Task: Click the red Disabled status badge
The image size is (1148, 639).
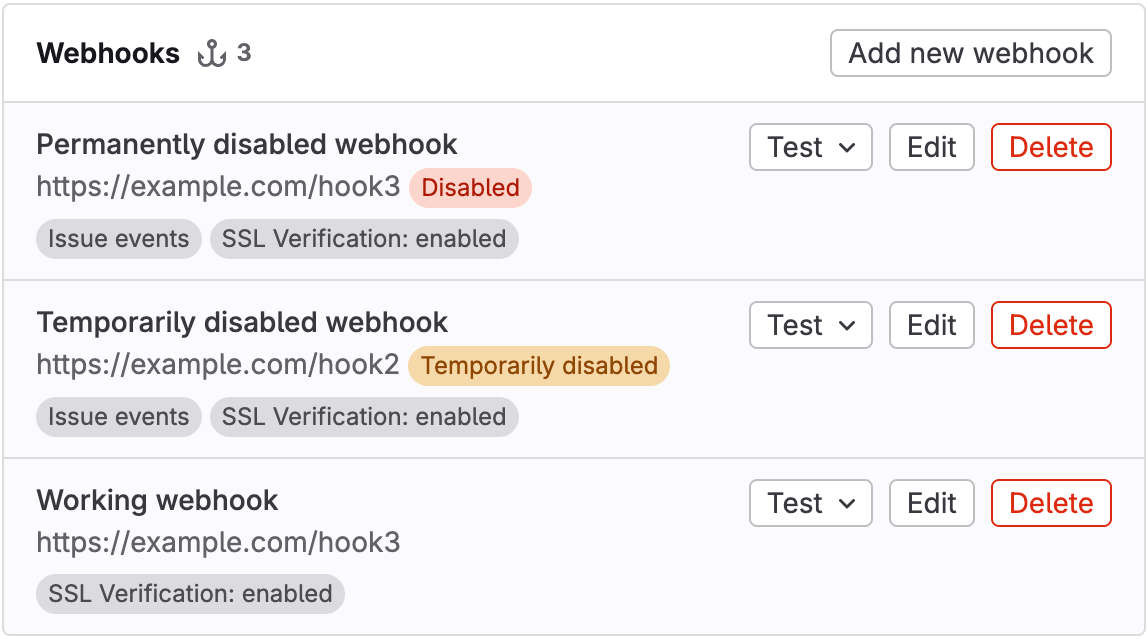Action: pyautogui.click(x=470, y=188)
